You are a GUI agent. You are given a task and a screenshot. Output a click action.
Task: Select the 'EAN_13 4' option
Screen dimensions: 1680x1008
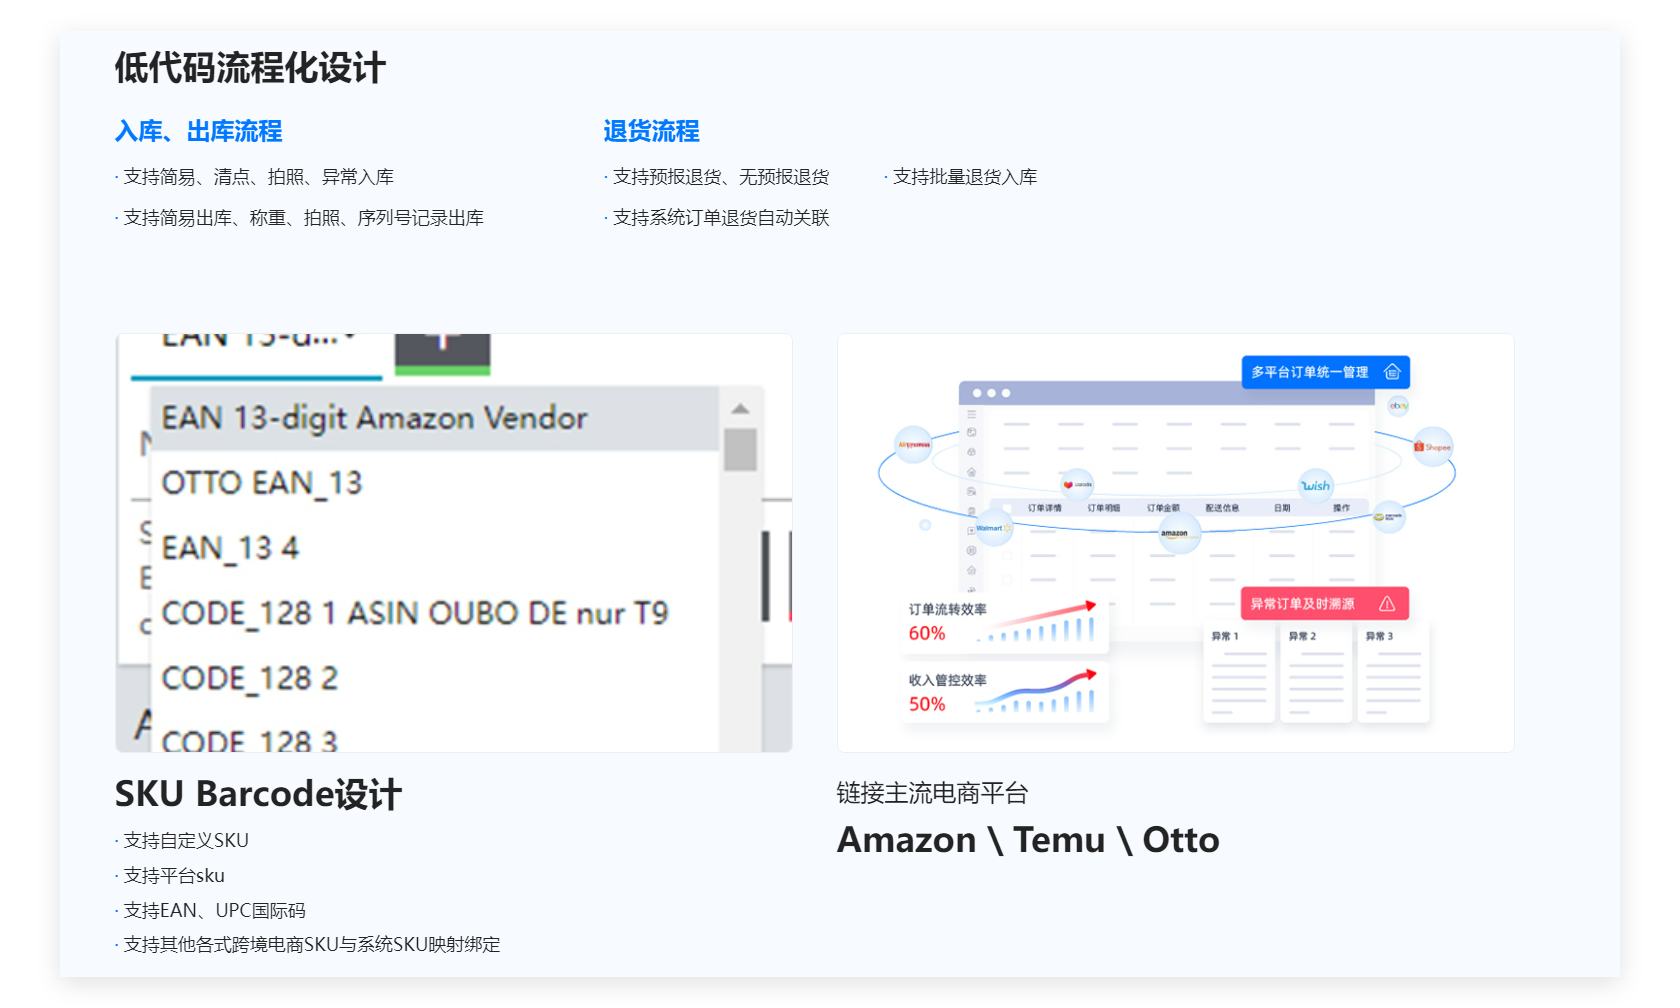[434, 548]
